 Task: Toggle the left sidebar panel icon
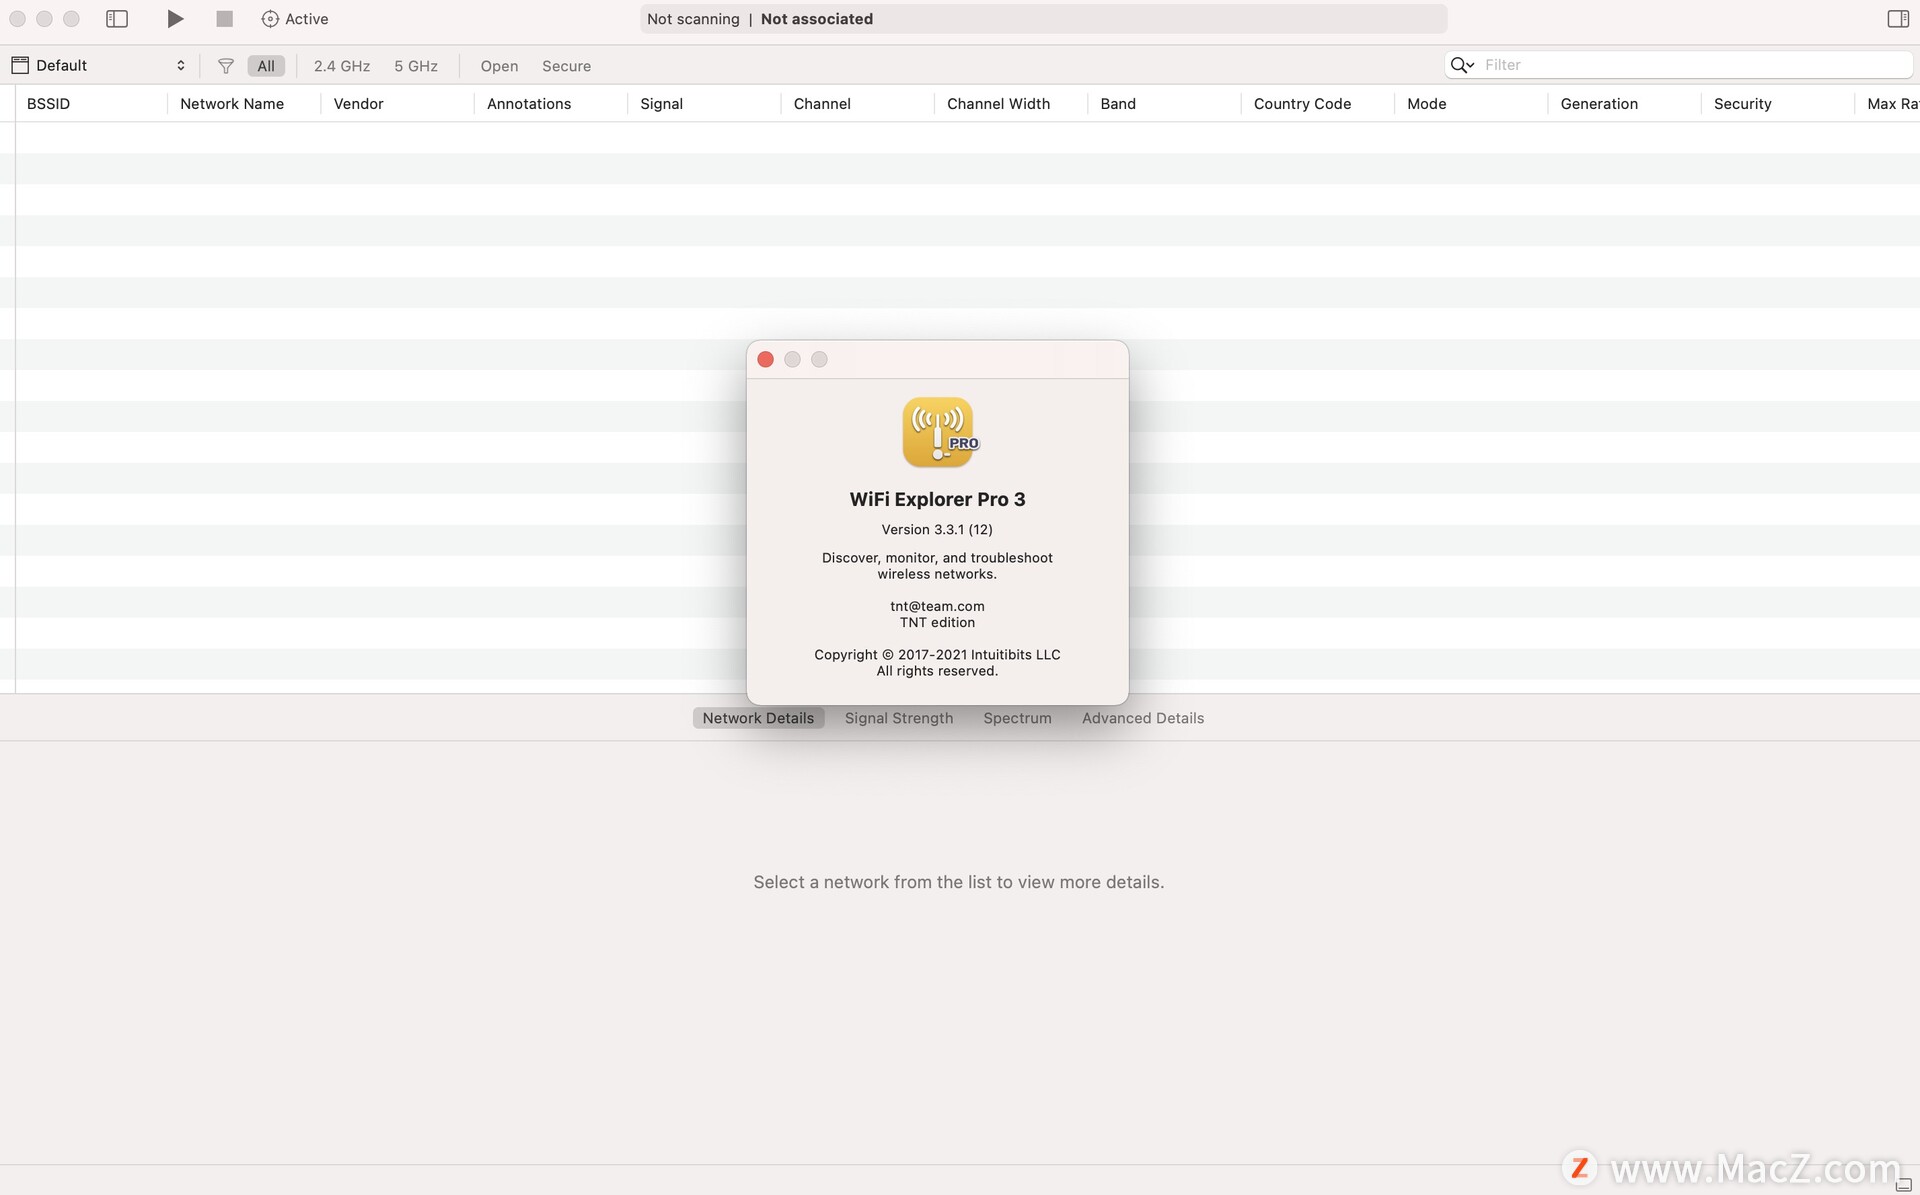tap(117, 19)
